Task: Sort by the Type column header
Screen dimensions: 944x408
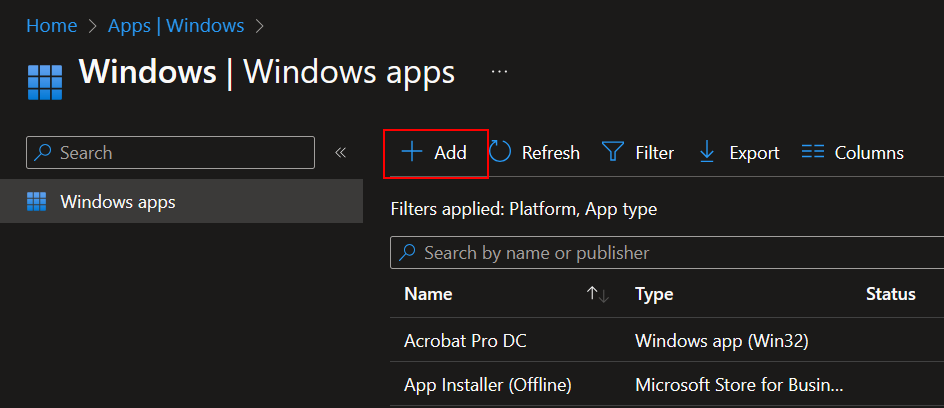Action: tap(654, 294)
